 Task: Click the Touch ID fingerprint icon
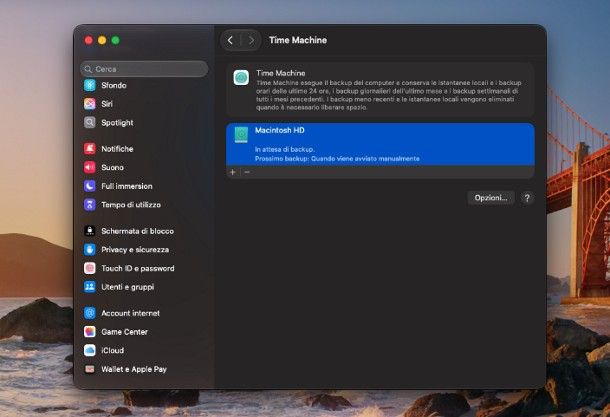[x=90, y=268]
